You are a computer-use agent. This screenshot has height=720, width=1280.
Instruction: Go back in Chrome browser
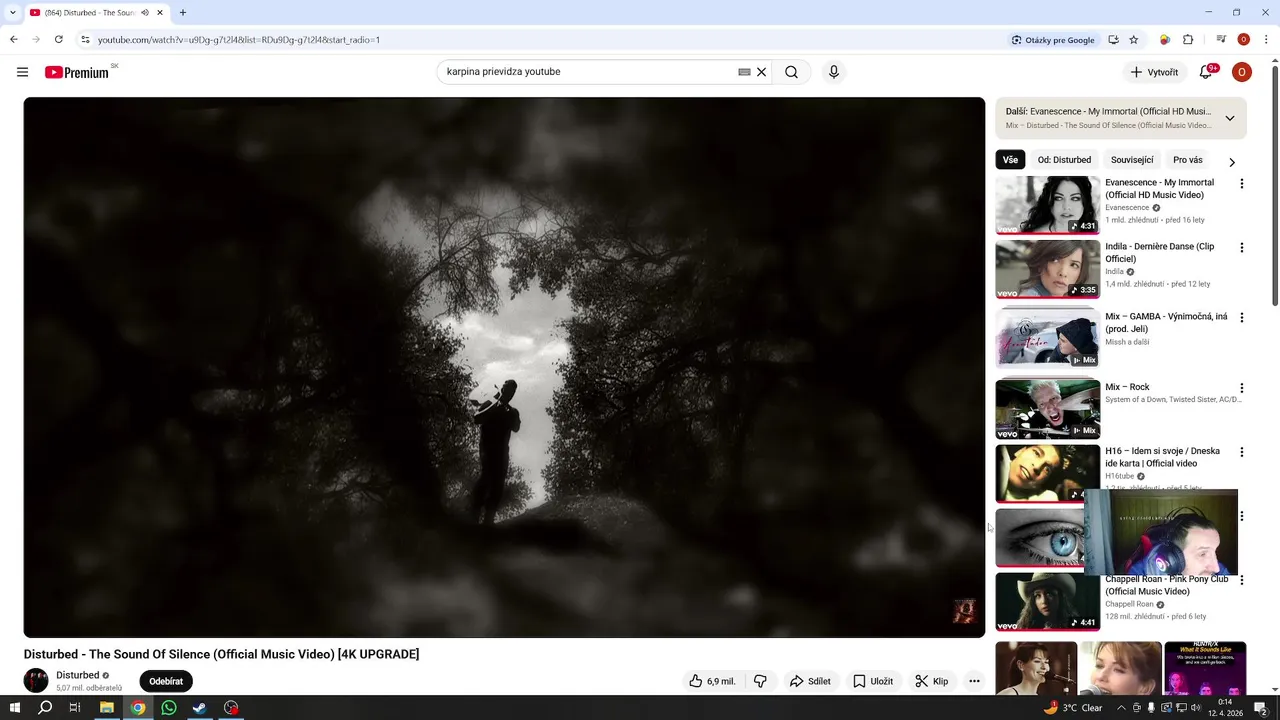click(13, 40)
